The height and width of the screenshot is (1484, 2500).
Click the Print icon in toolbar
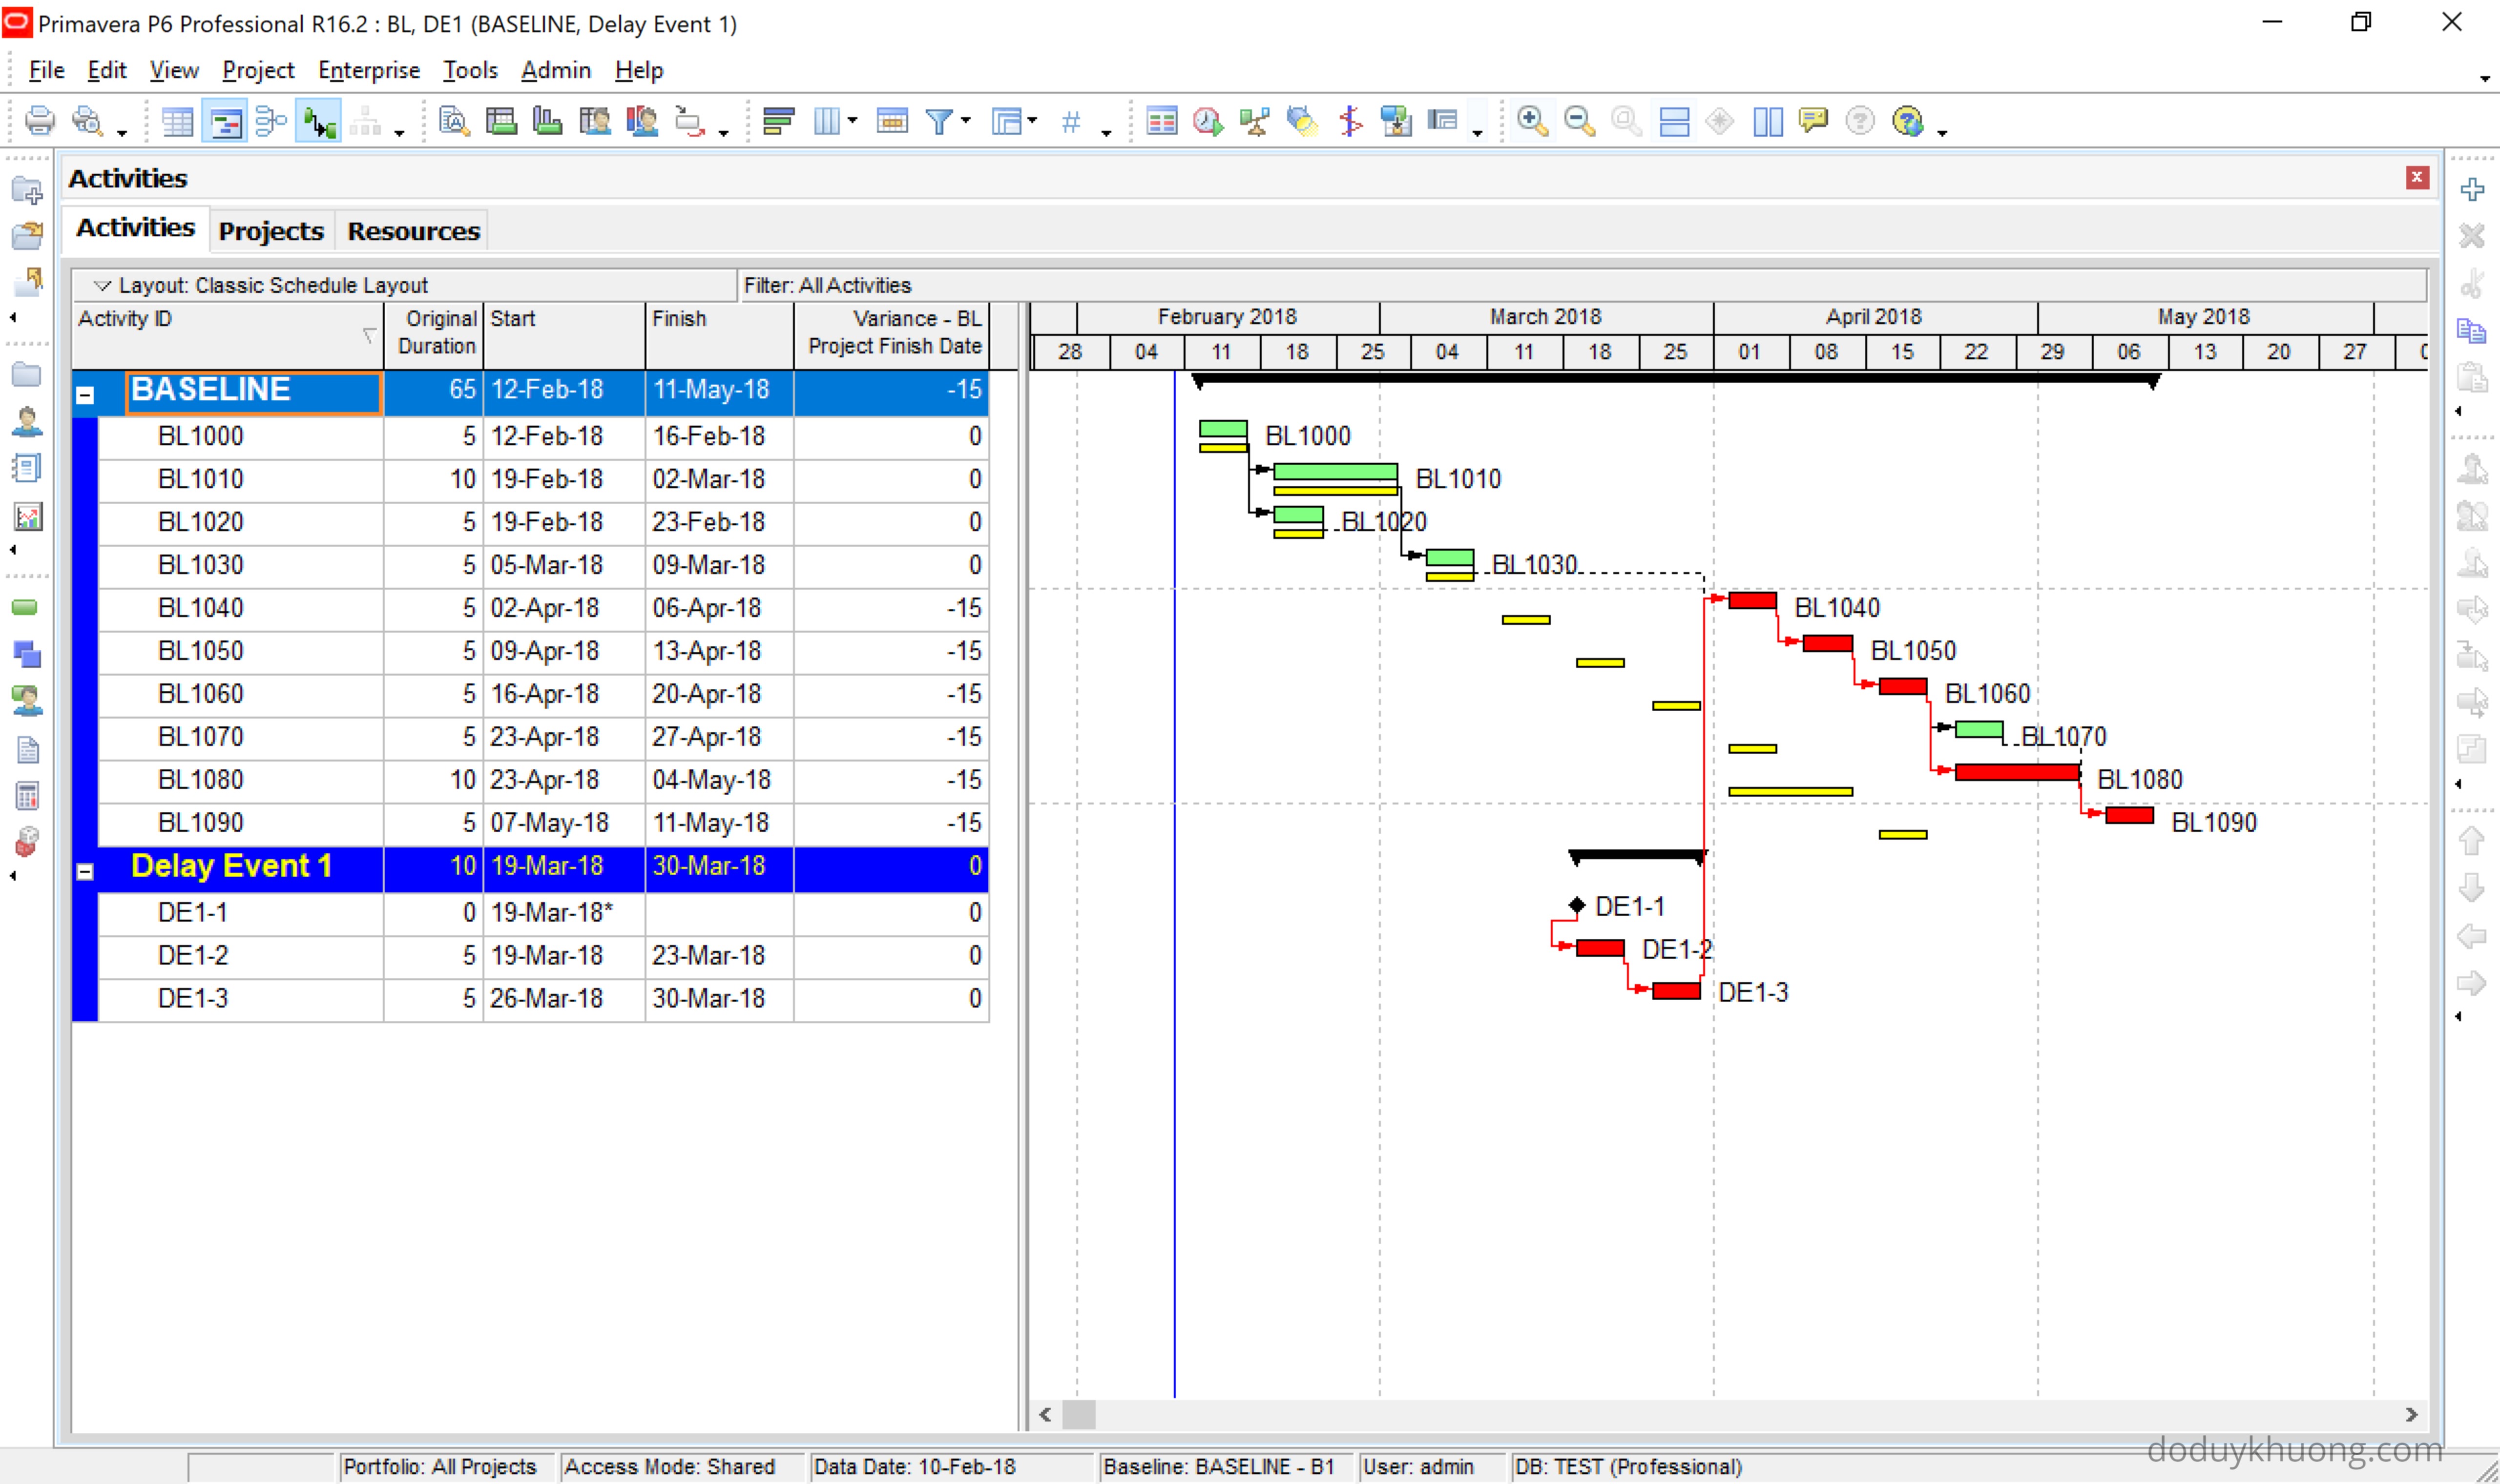tap(39, 122)
